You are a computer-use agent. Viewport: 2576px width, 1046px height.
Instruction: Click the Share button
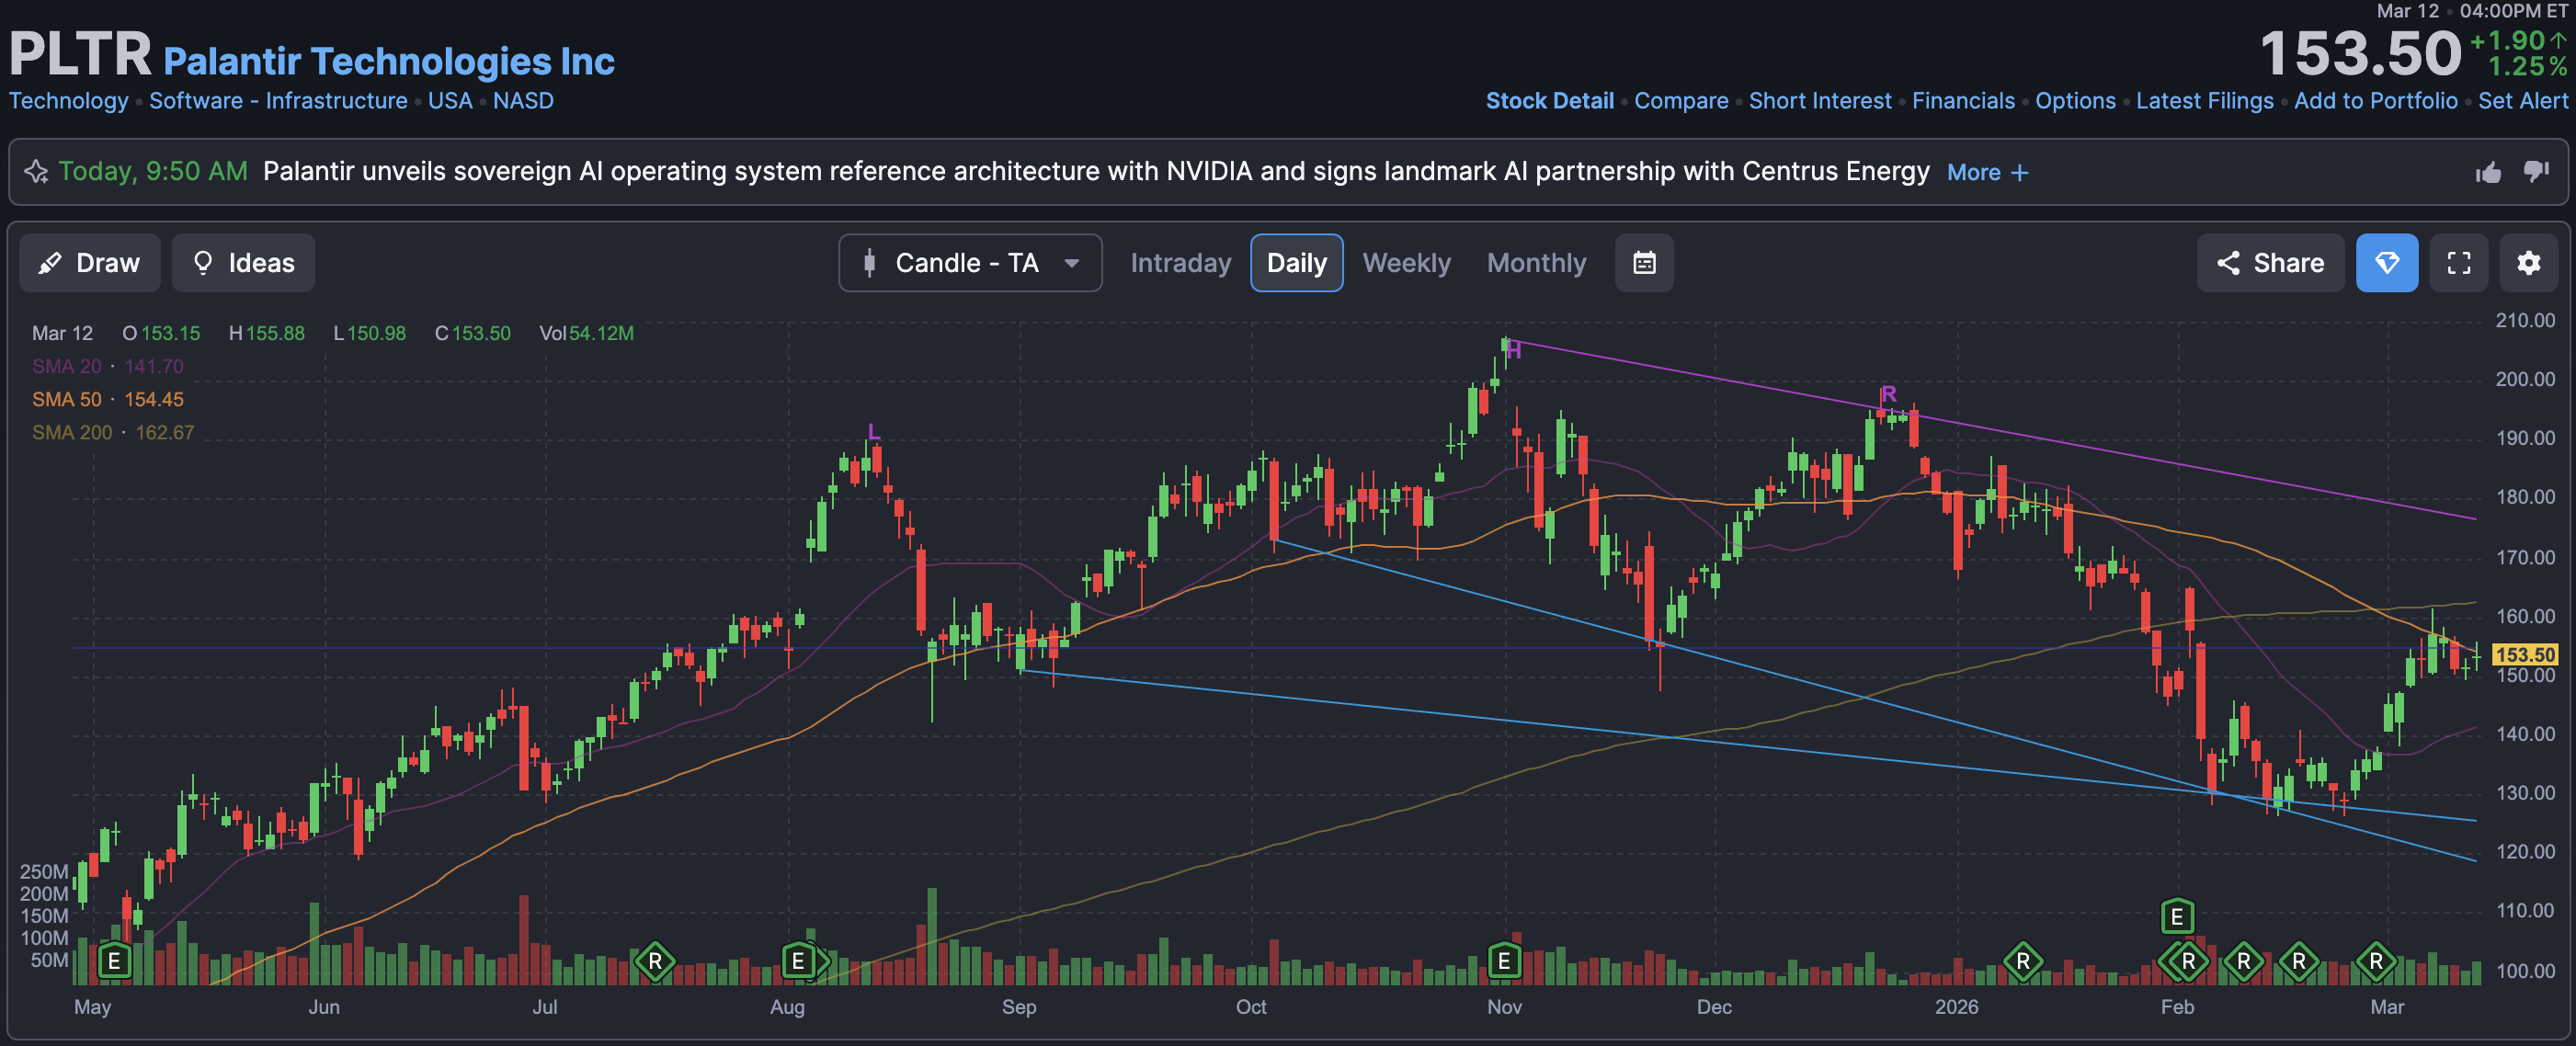2269,263
